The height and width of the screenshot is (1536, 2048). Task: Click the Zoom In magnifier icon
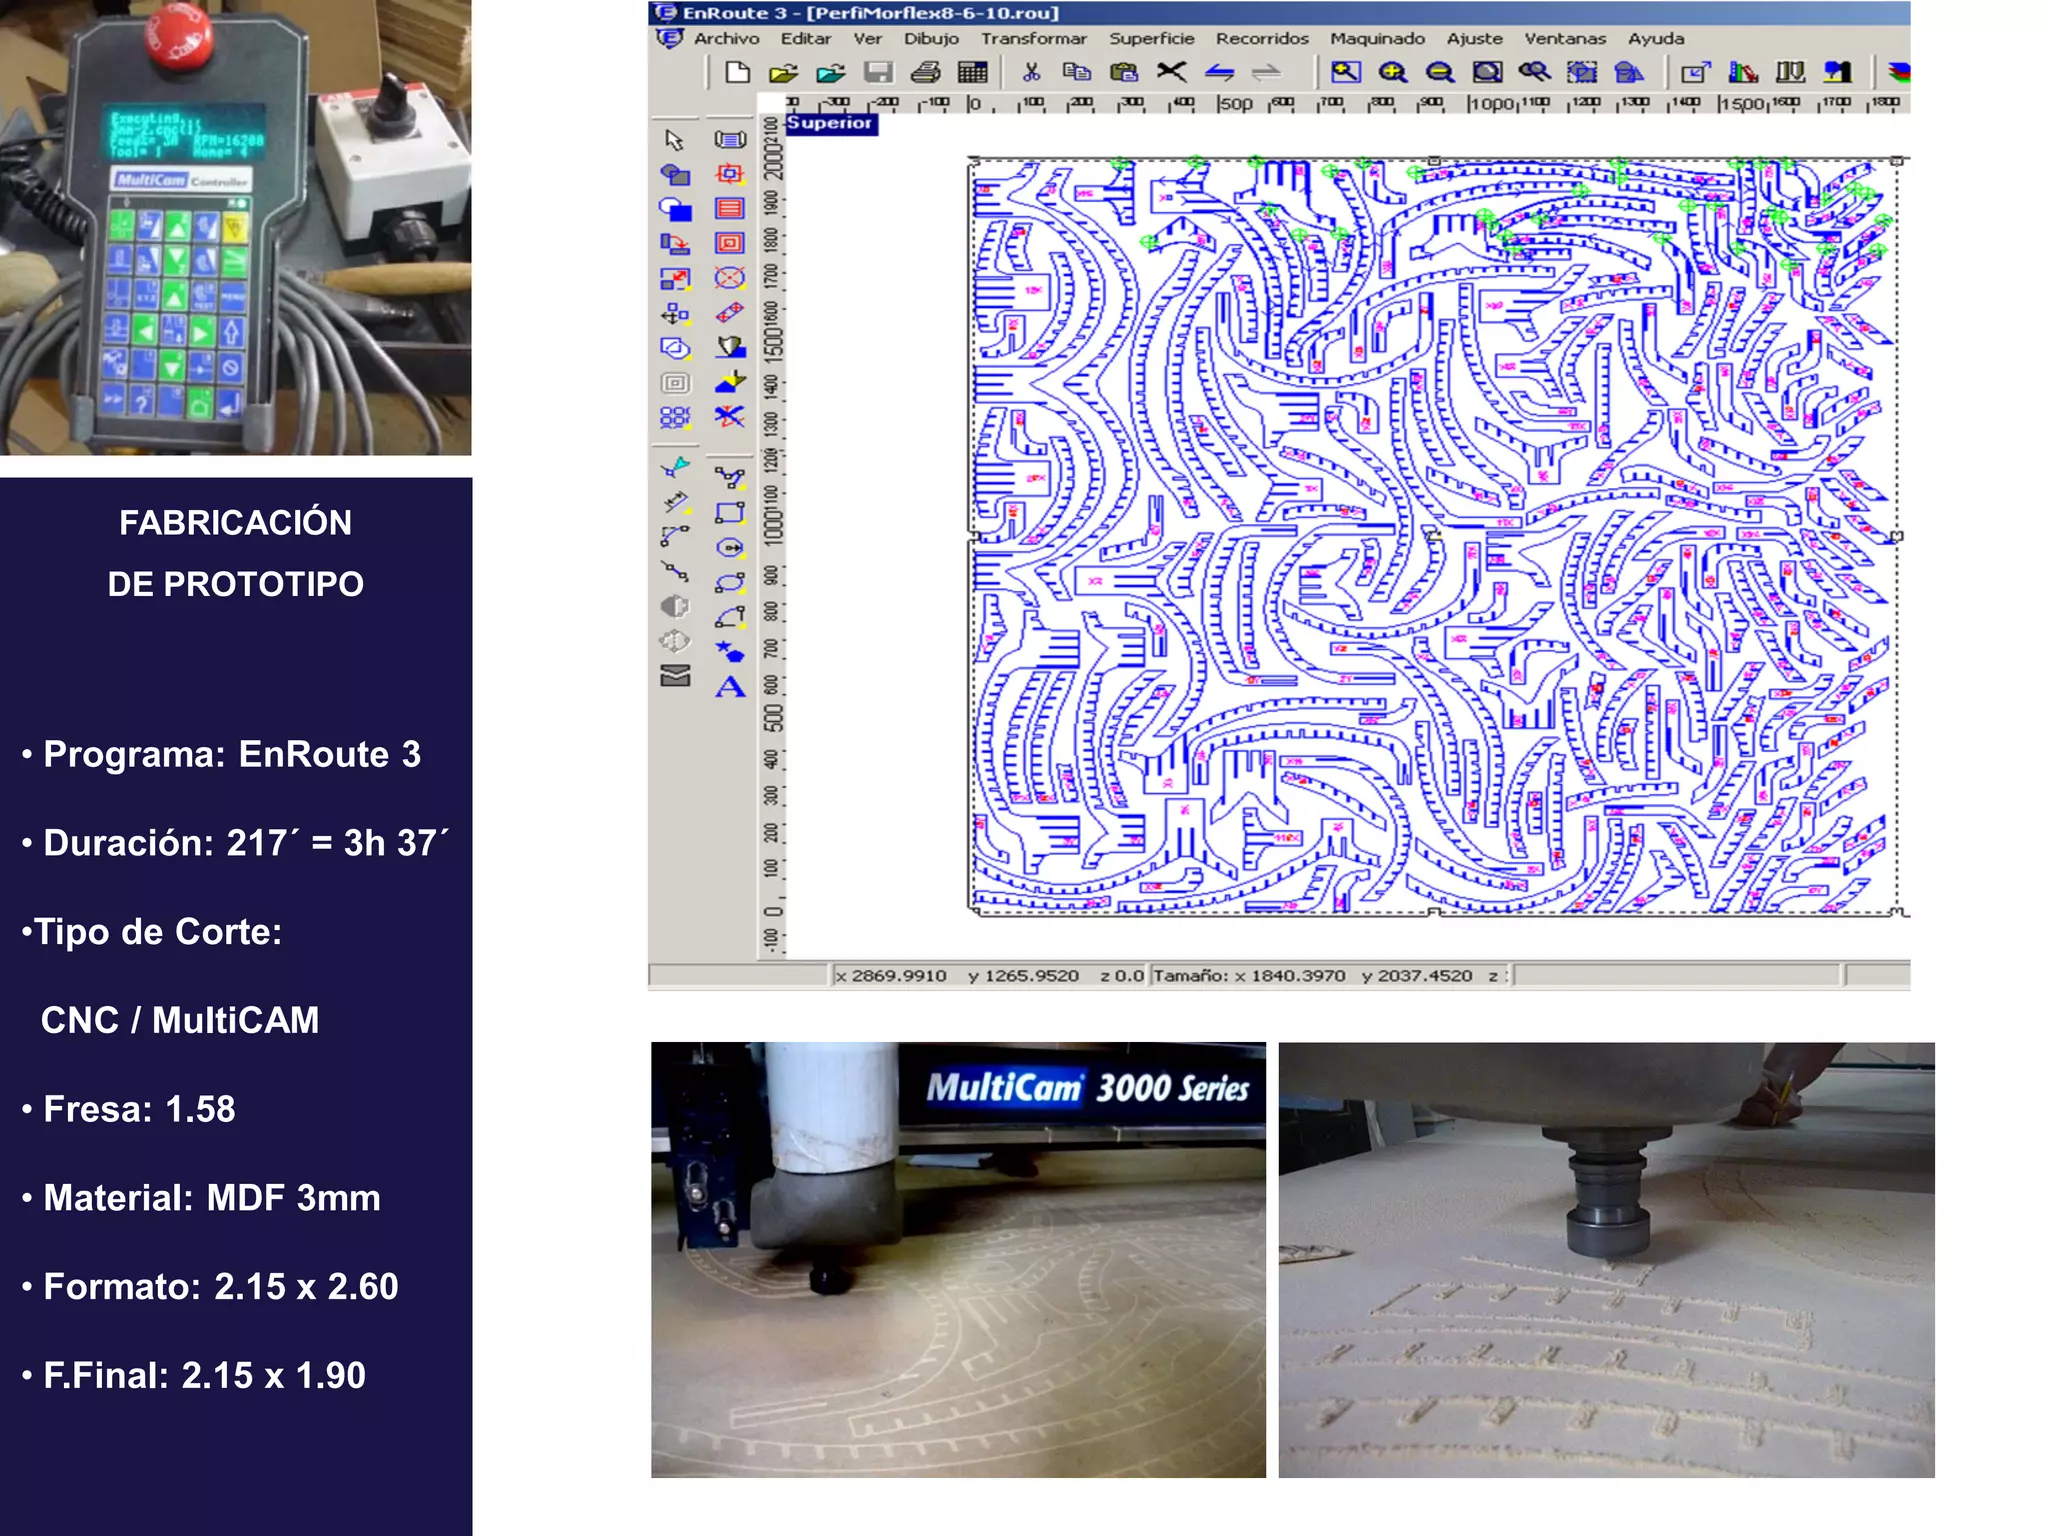pyautogui.click(x=1392, y=72)
